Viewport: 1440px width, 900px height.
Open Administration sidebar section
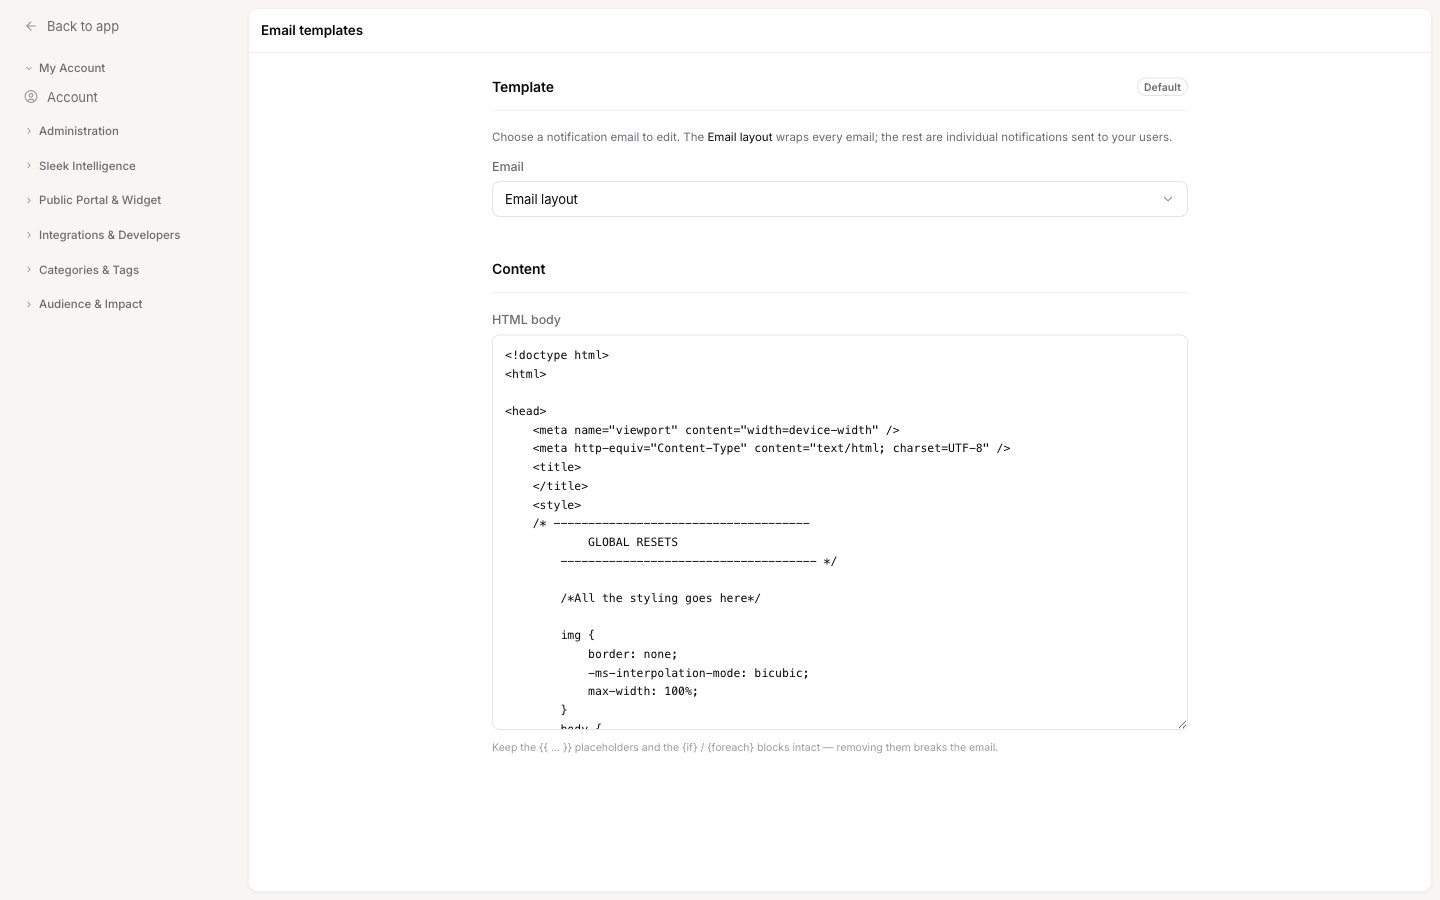click(x=79, y=131)
